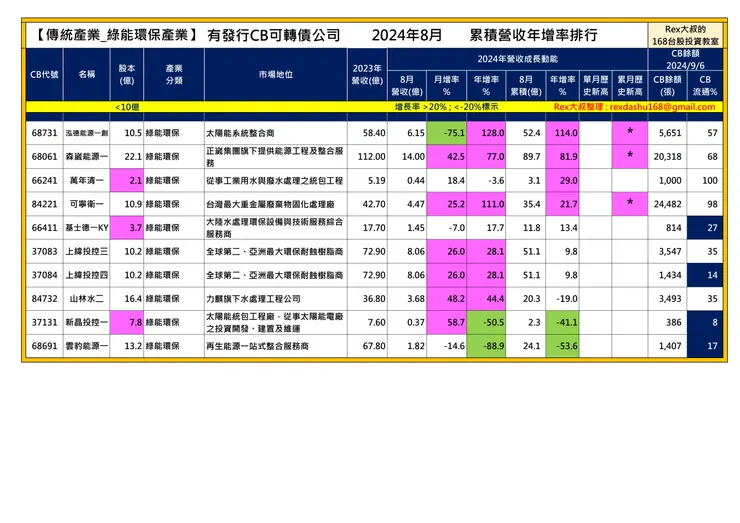
Task: Click the name 森崴能源一
Action: pyautogui.click(x=86, y=157)
